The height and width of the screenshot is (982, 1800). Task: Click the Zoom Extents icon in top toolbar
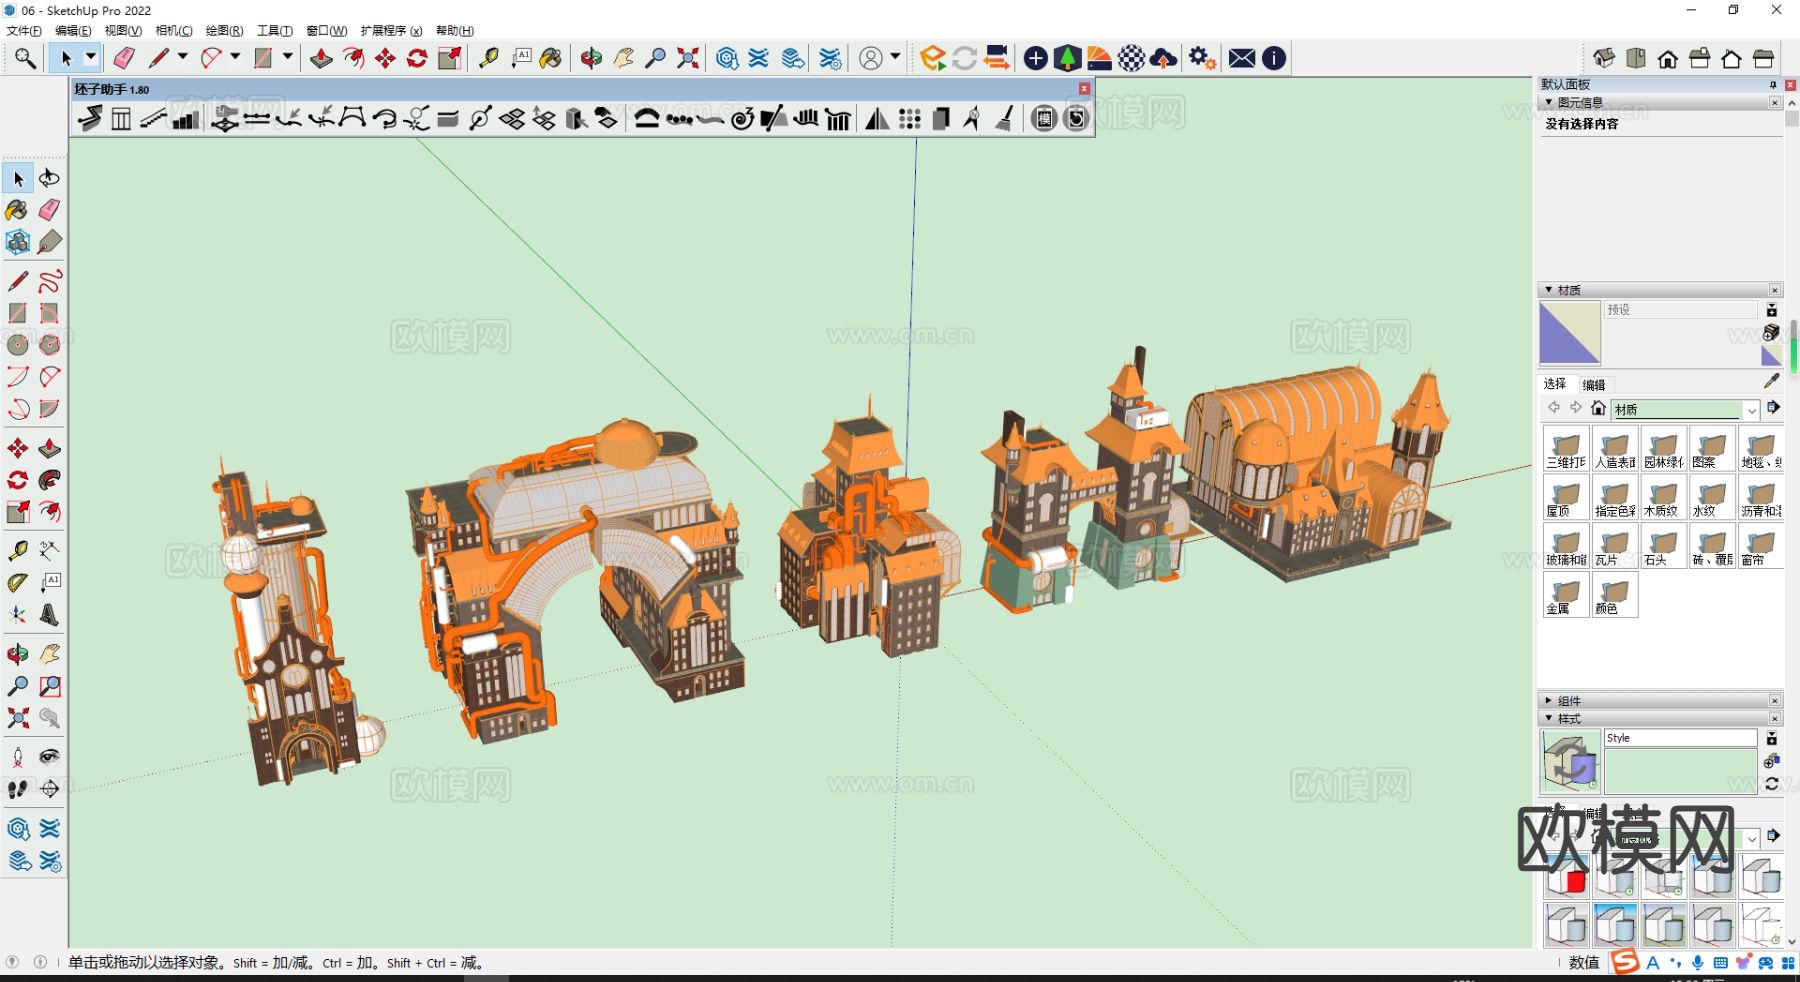coord(687,58)
